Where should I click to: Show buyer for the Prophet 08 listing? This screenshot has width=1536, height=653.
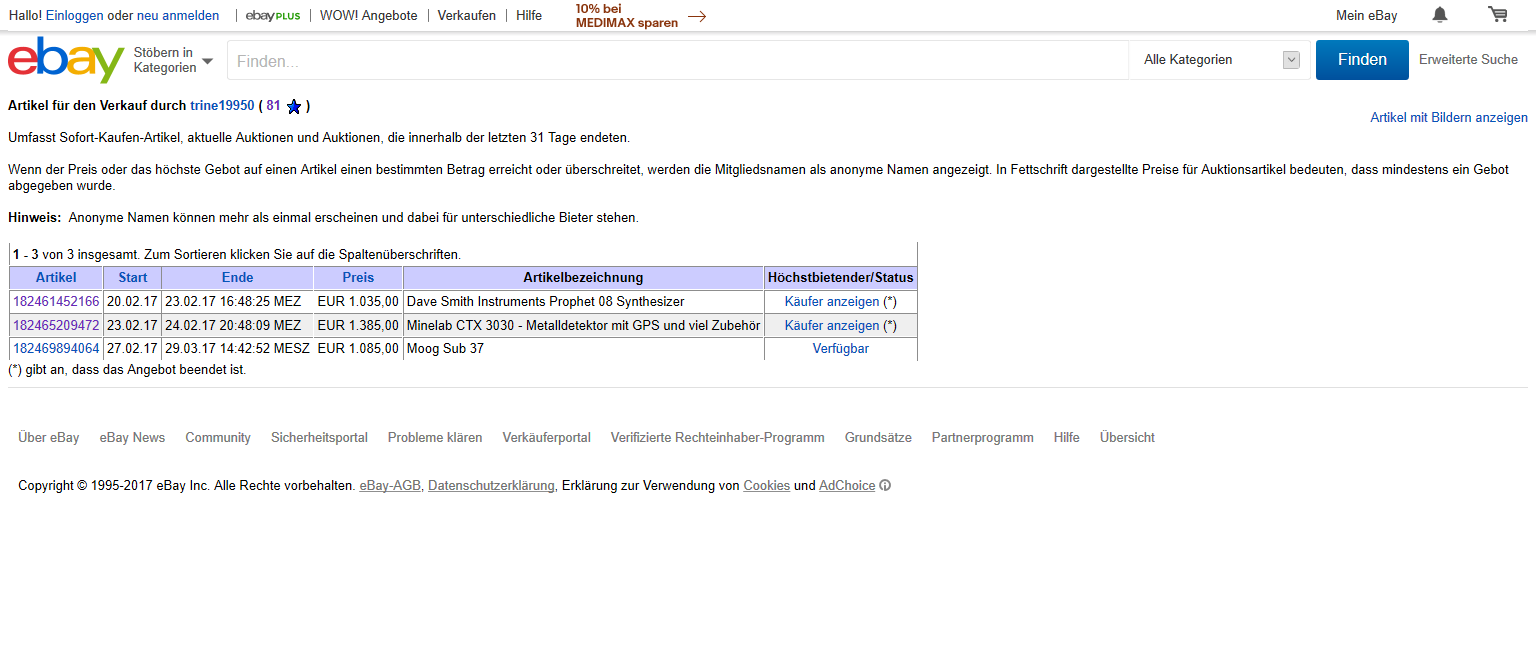pyautogui.click(x=831, y=301)
